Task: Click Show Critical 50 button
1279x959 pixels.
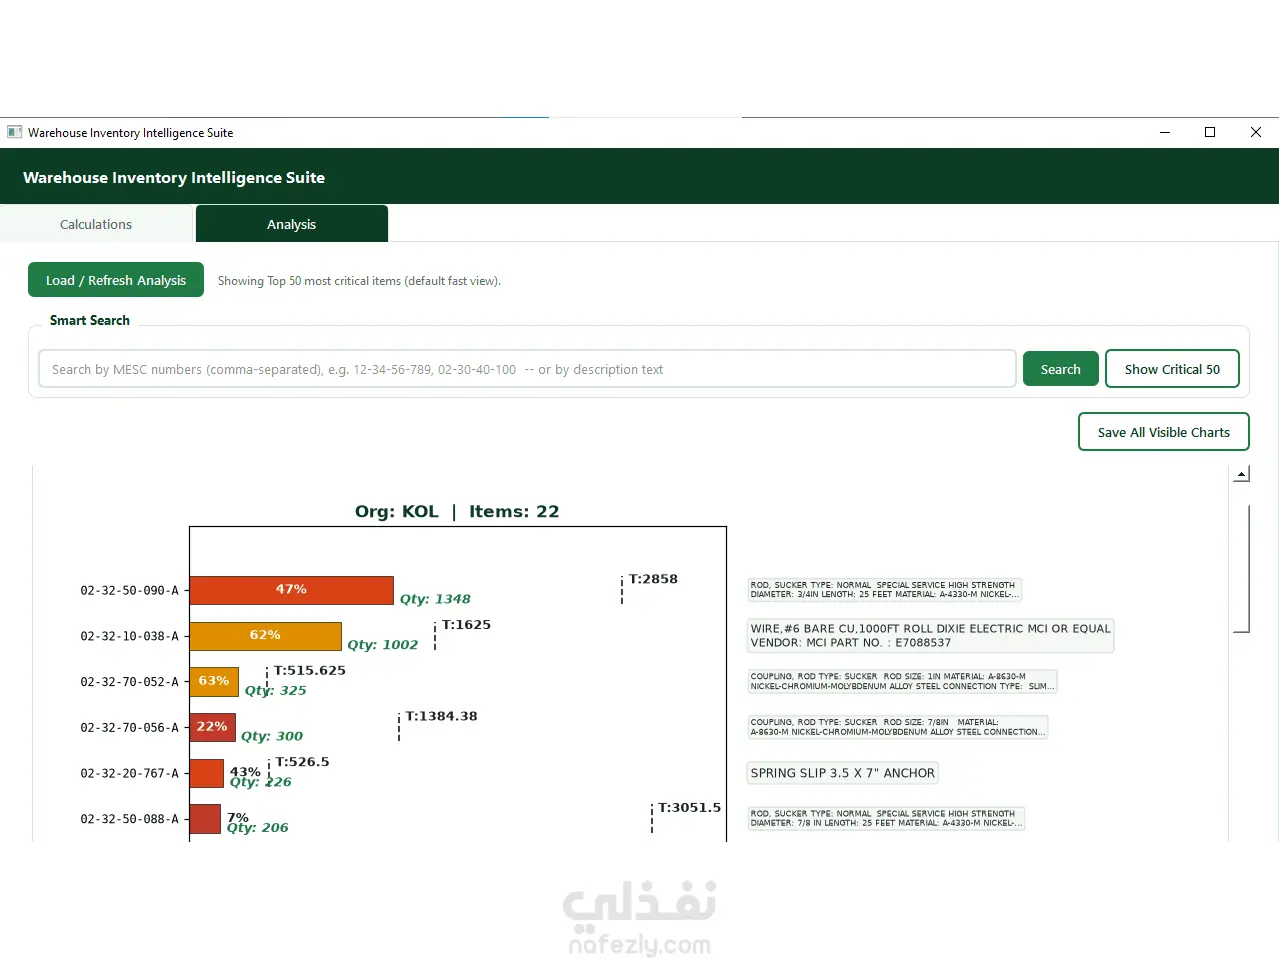Action: (1172, 369)
